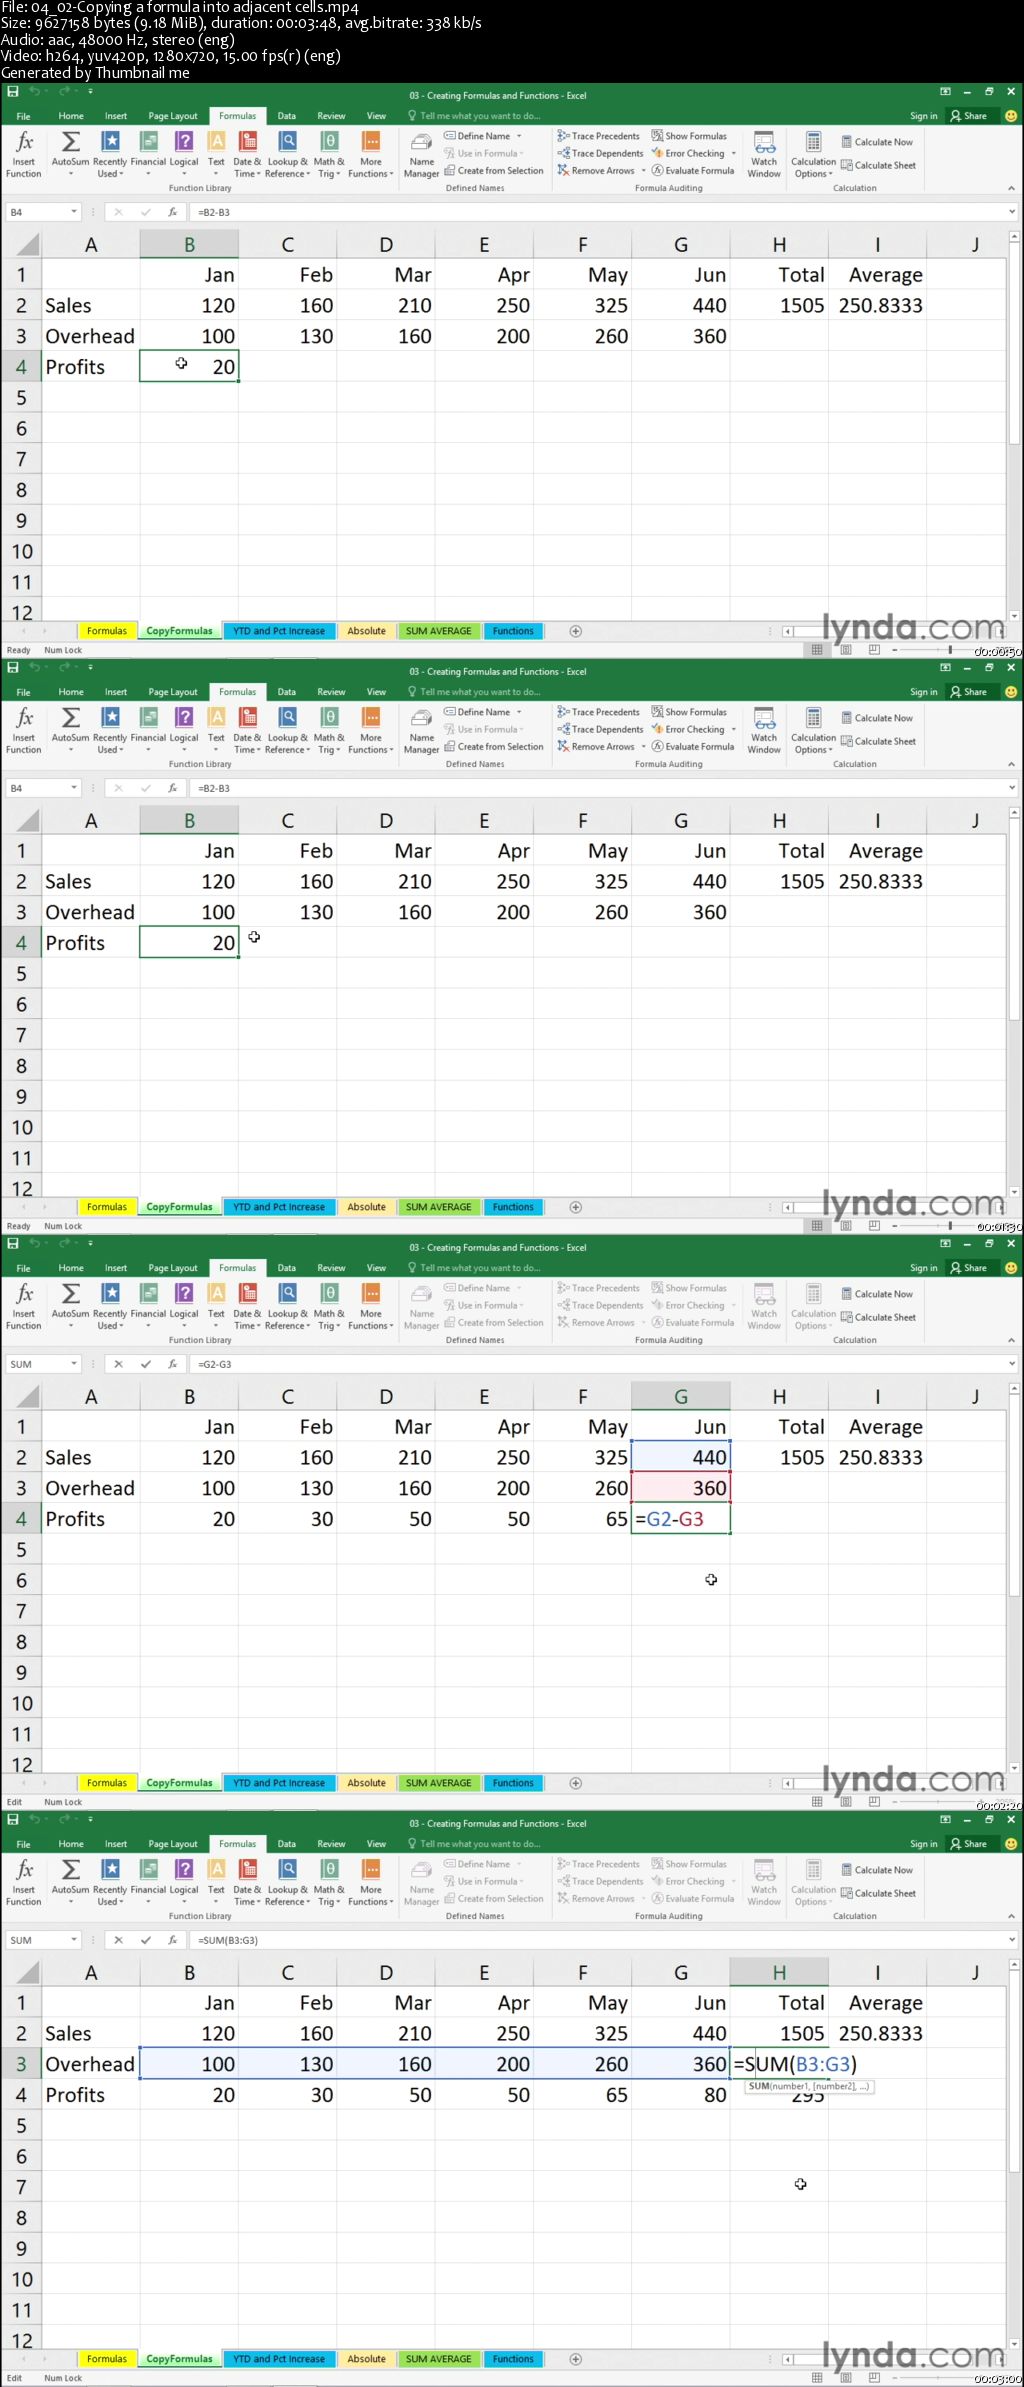Add new sheet with plus icon, top frame
Screen dimensions: 1024x2387
point(576,631)
